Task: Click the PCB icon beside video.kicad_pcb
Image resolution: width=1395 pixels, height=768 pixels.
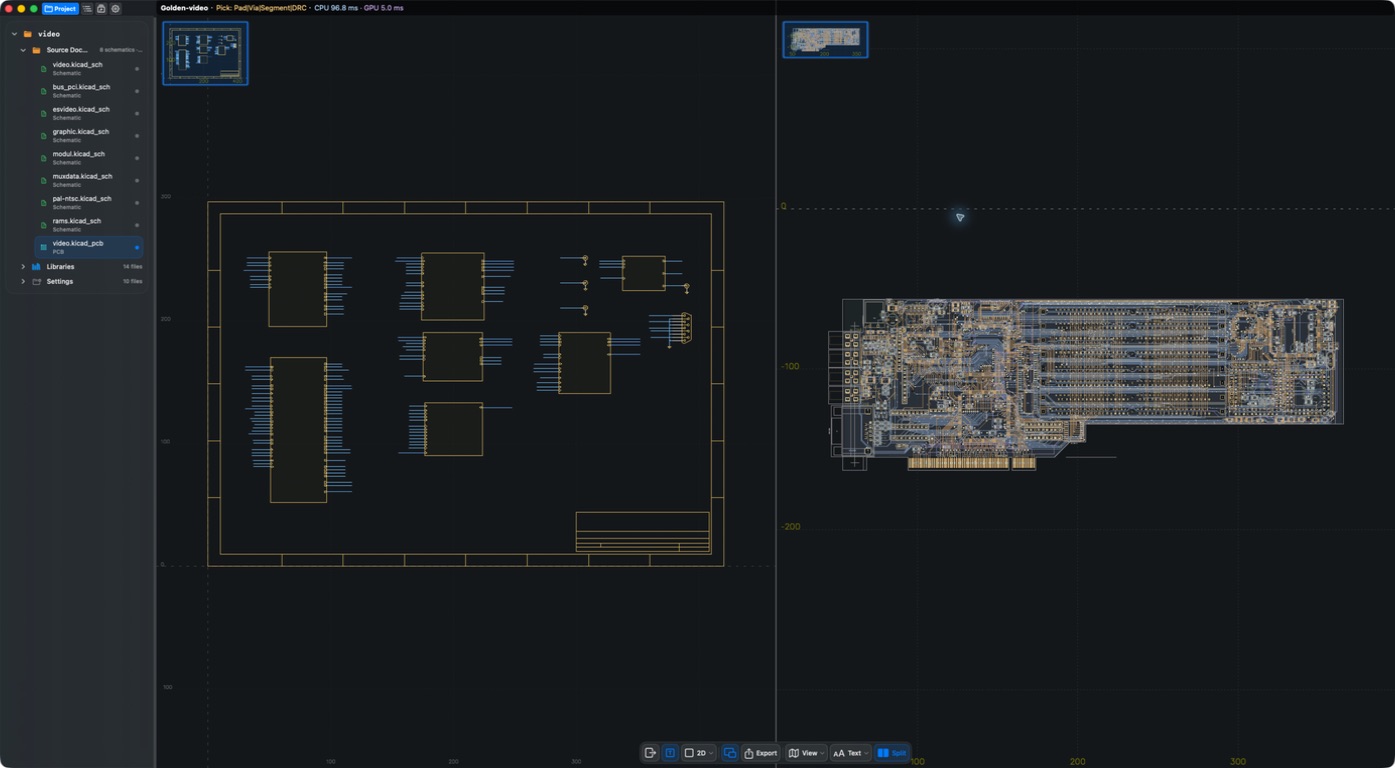Action: tap(44, 247)
